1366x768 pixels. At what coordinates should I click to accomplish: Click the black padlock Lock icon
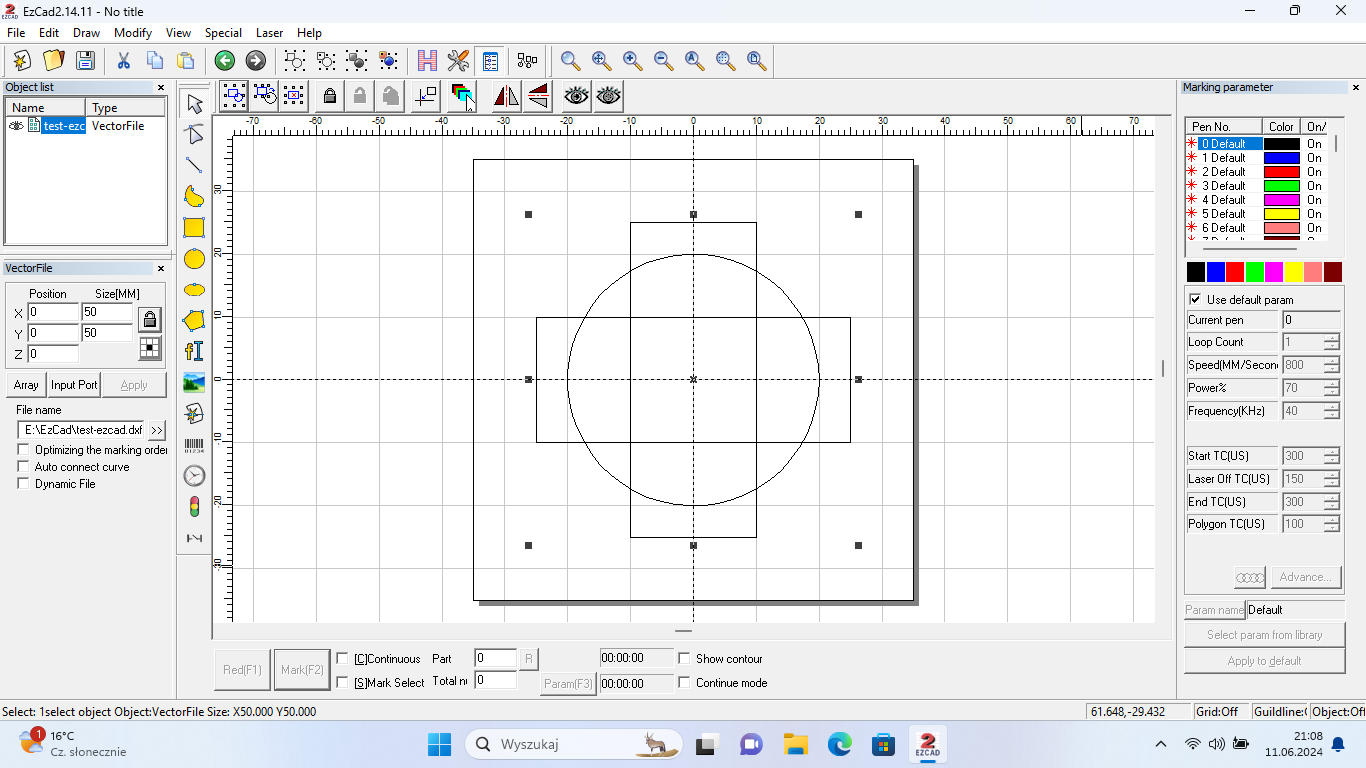click(329, 96)
